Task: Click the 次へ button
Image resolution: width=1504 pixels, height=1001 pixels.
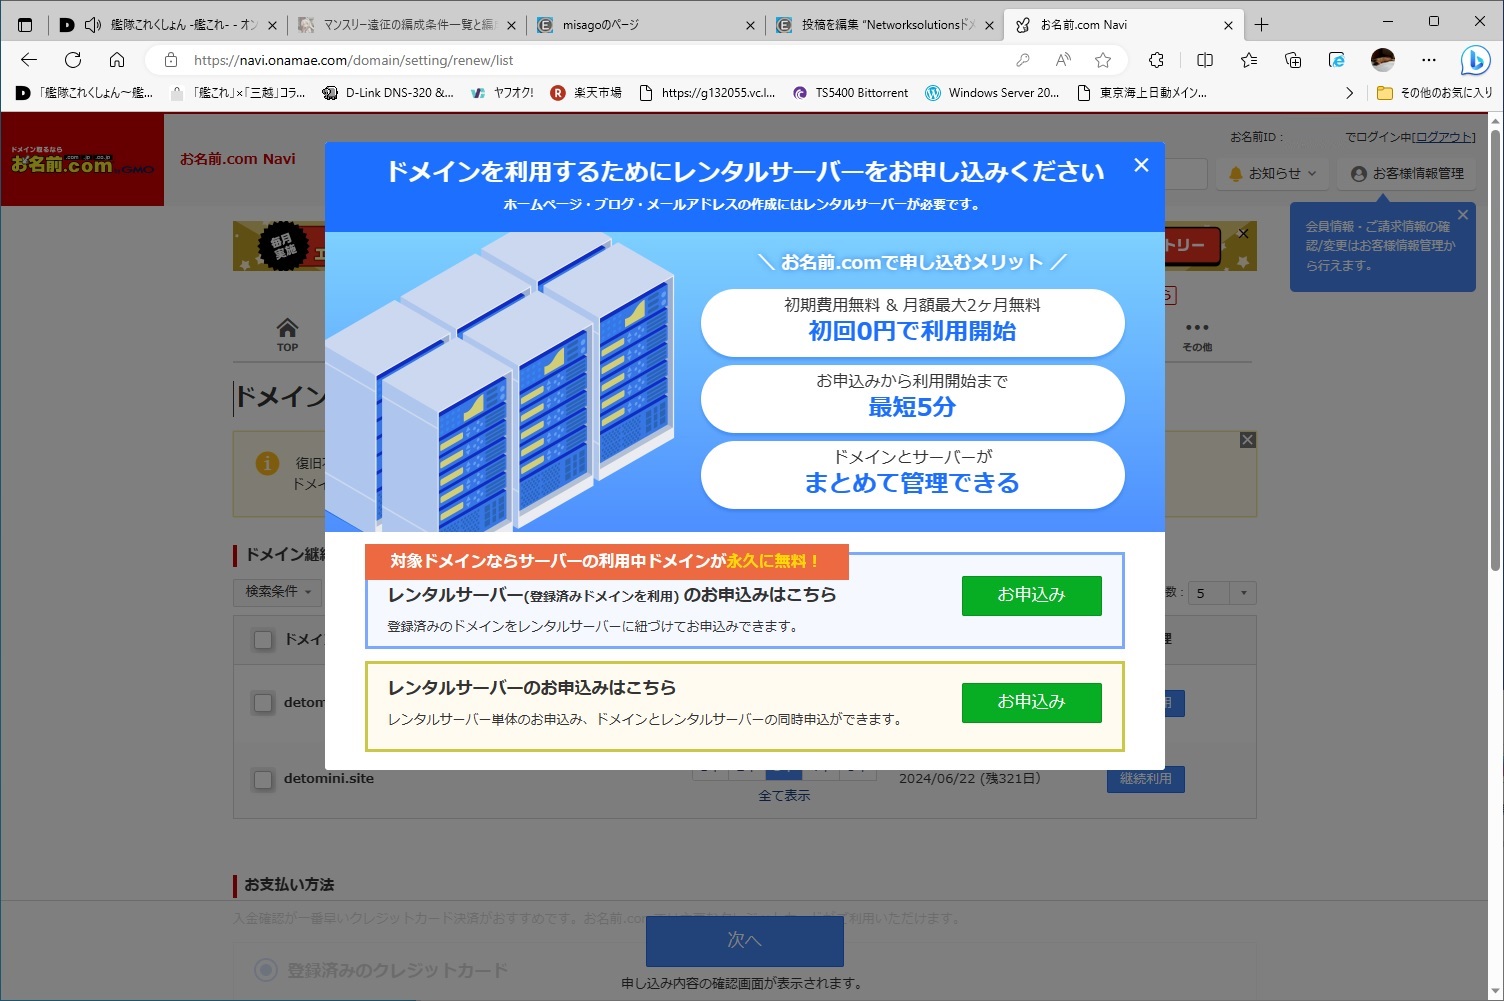Action: [745, 941]
